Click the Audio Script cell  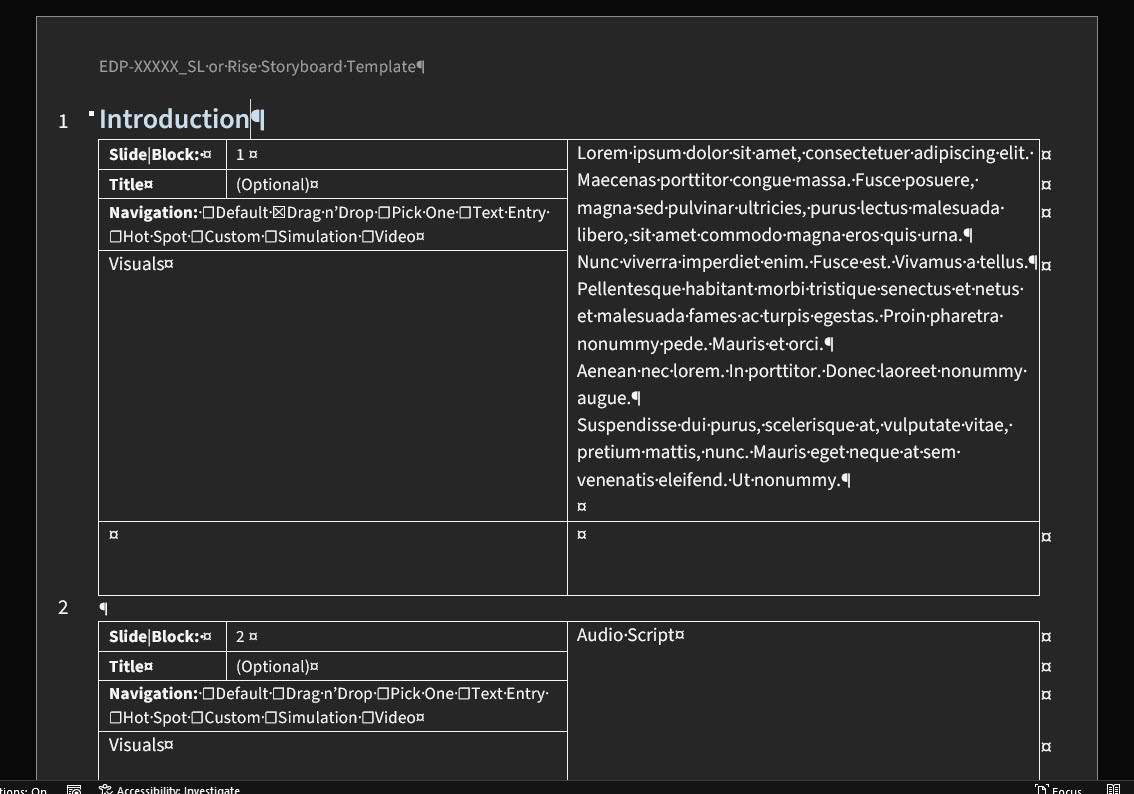point(803,701)
